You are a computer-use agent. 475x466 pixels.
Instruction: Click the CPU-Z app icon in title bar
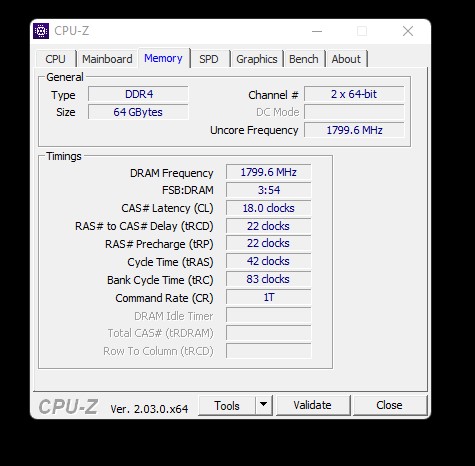(41, 31)
